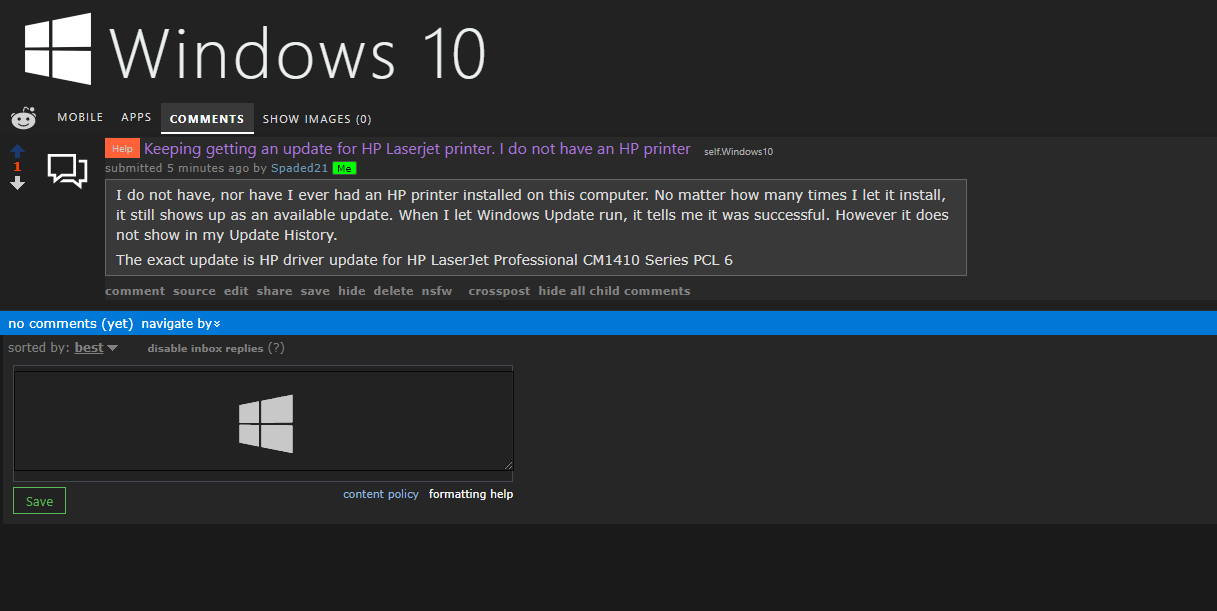Hide the post
This screenshot has width=1217, height=611.
[x=352, y=291]
